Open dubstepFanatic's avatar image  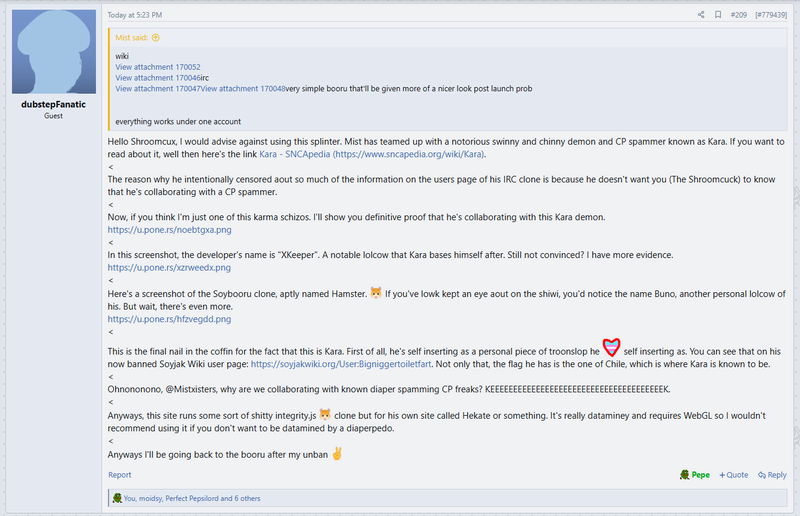pyautogui.click(x=54, y=52)
